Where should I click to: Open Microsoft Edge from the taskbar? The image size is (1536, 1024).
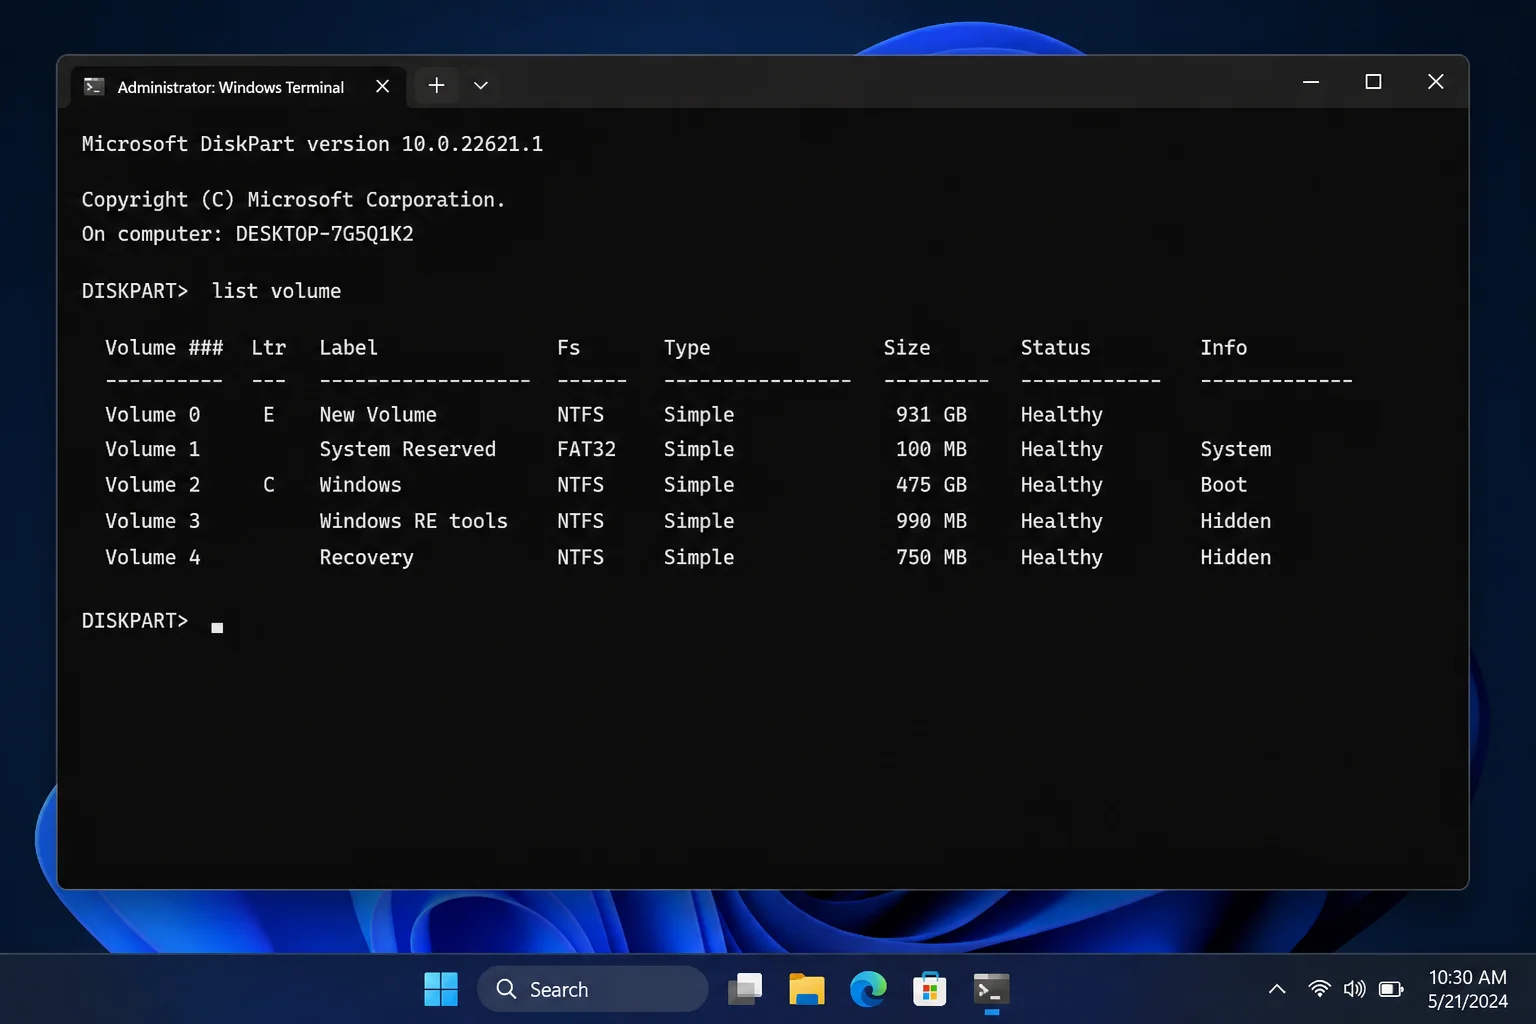(x=868, y=989)
